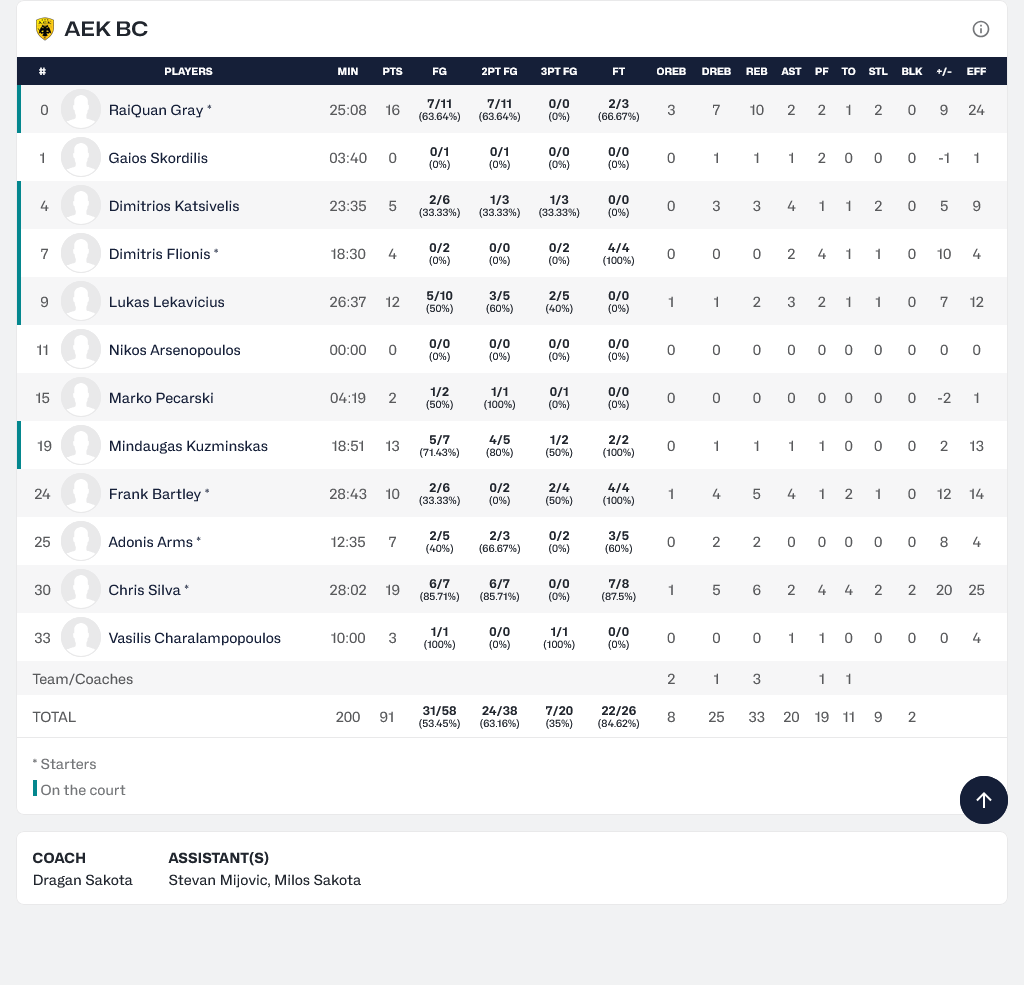
Task: Click the AEK BC team logo
Action: 45,29
